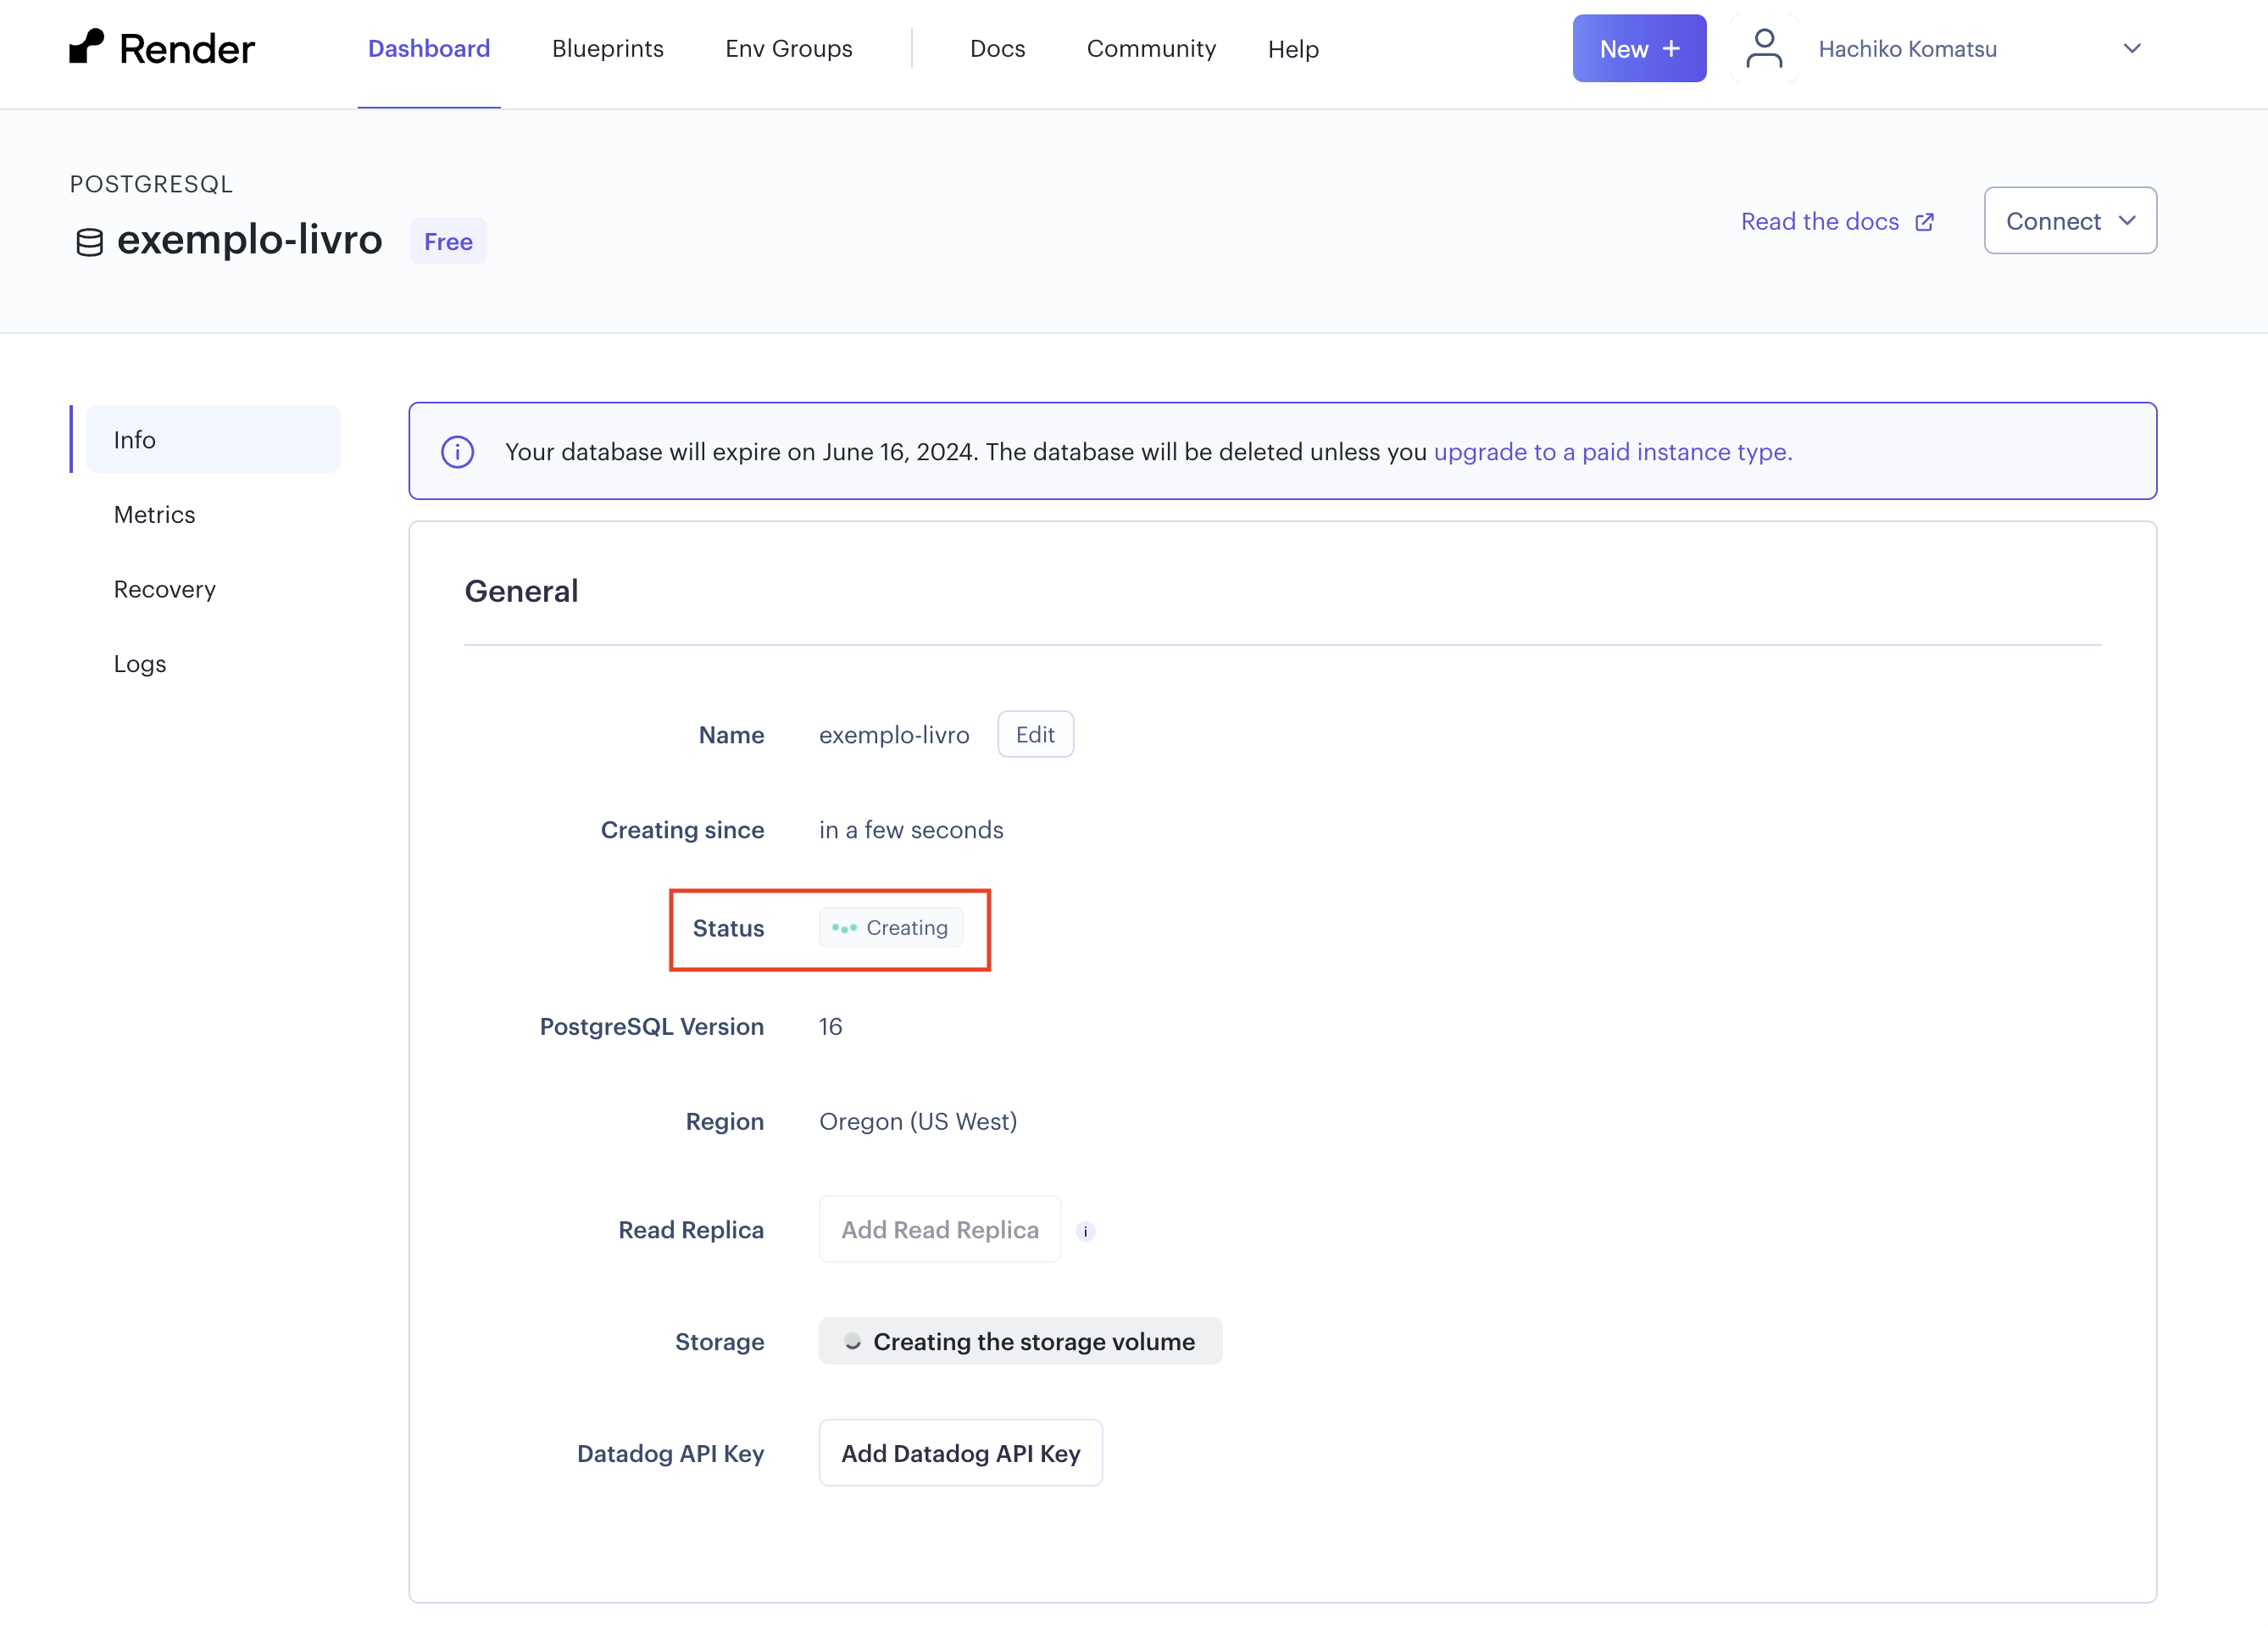2268x1629 pixels.
Task: Select Metrics in the sidebar
Action: [x=154, y=514]
